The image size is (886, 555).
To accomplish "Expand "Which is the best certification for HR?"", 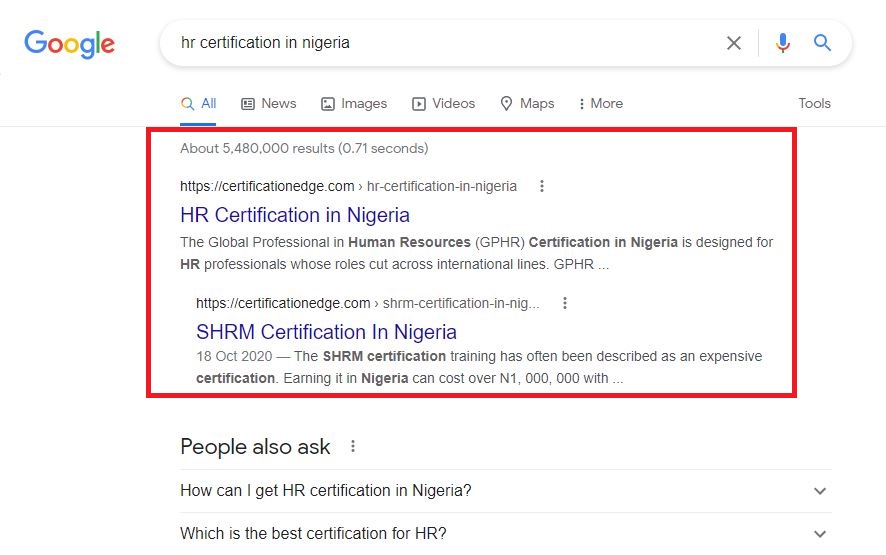I will [x=506, y=534].
